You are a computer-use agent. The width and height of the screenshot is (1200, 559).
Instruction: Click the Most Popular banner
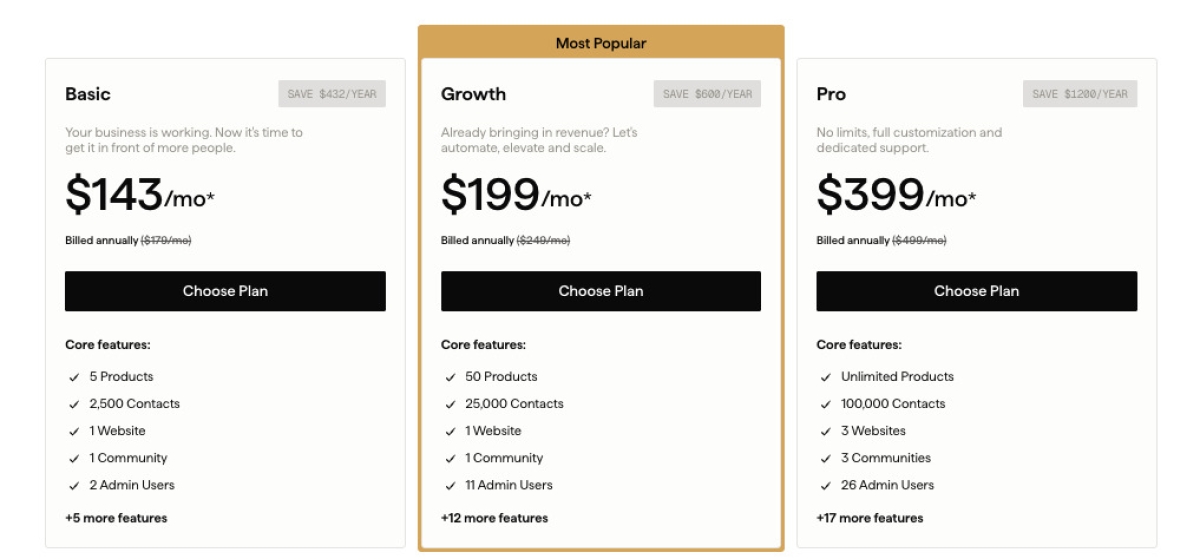[x=601, y=43]
